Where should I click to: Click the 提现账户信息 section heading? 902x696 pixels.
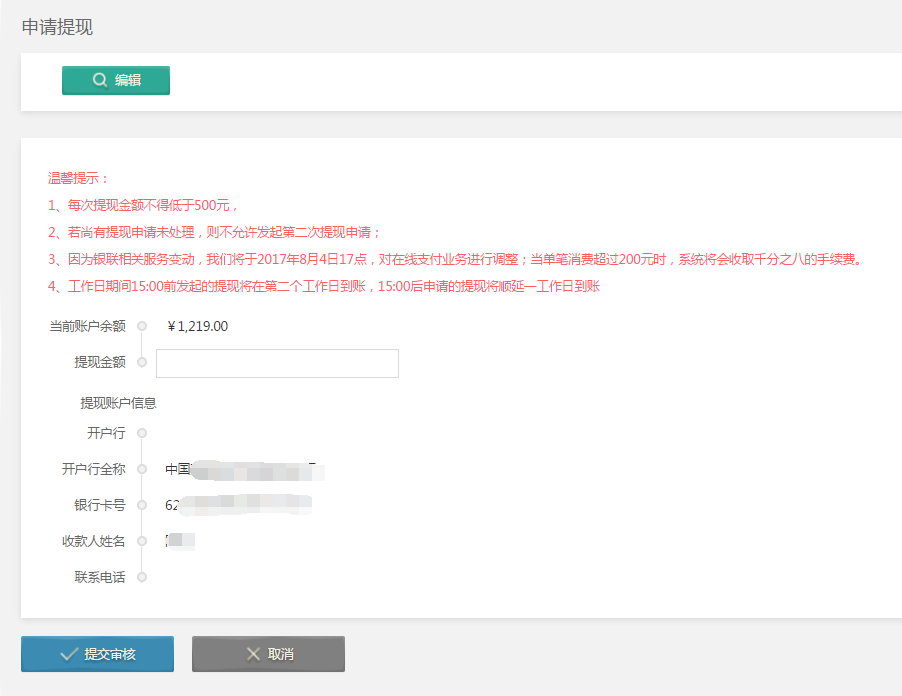[118, 403]
